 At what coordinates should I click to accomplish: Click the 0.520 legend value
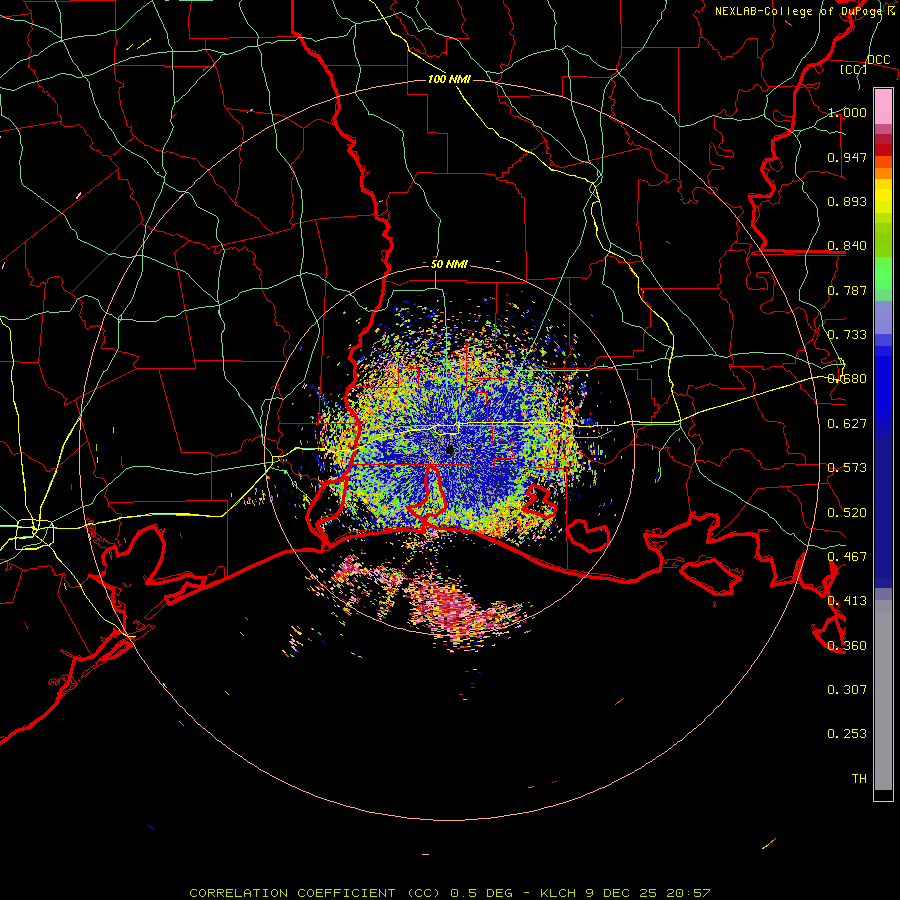coord(847,513)
